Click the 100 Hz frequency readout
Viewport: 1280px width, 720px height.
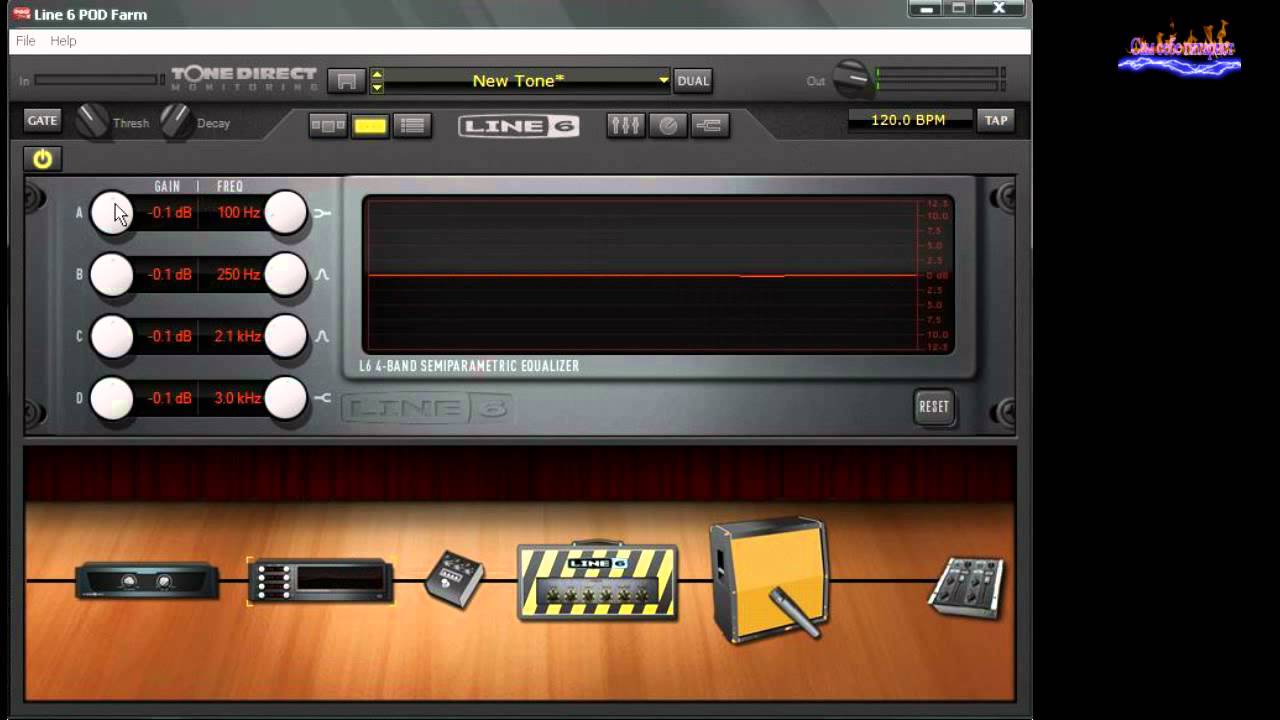click(238, 213)
